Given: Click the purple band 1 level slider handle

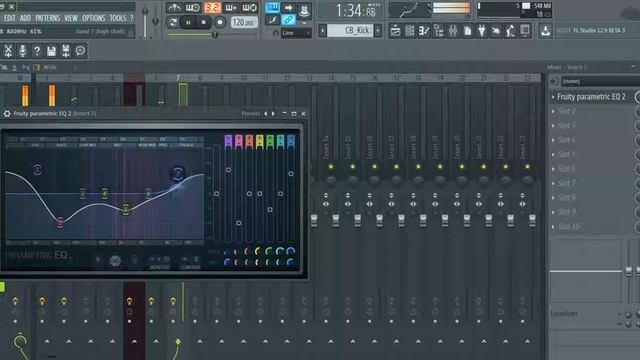Looking at the screenshot, I should coord(228,169).
